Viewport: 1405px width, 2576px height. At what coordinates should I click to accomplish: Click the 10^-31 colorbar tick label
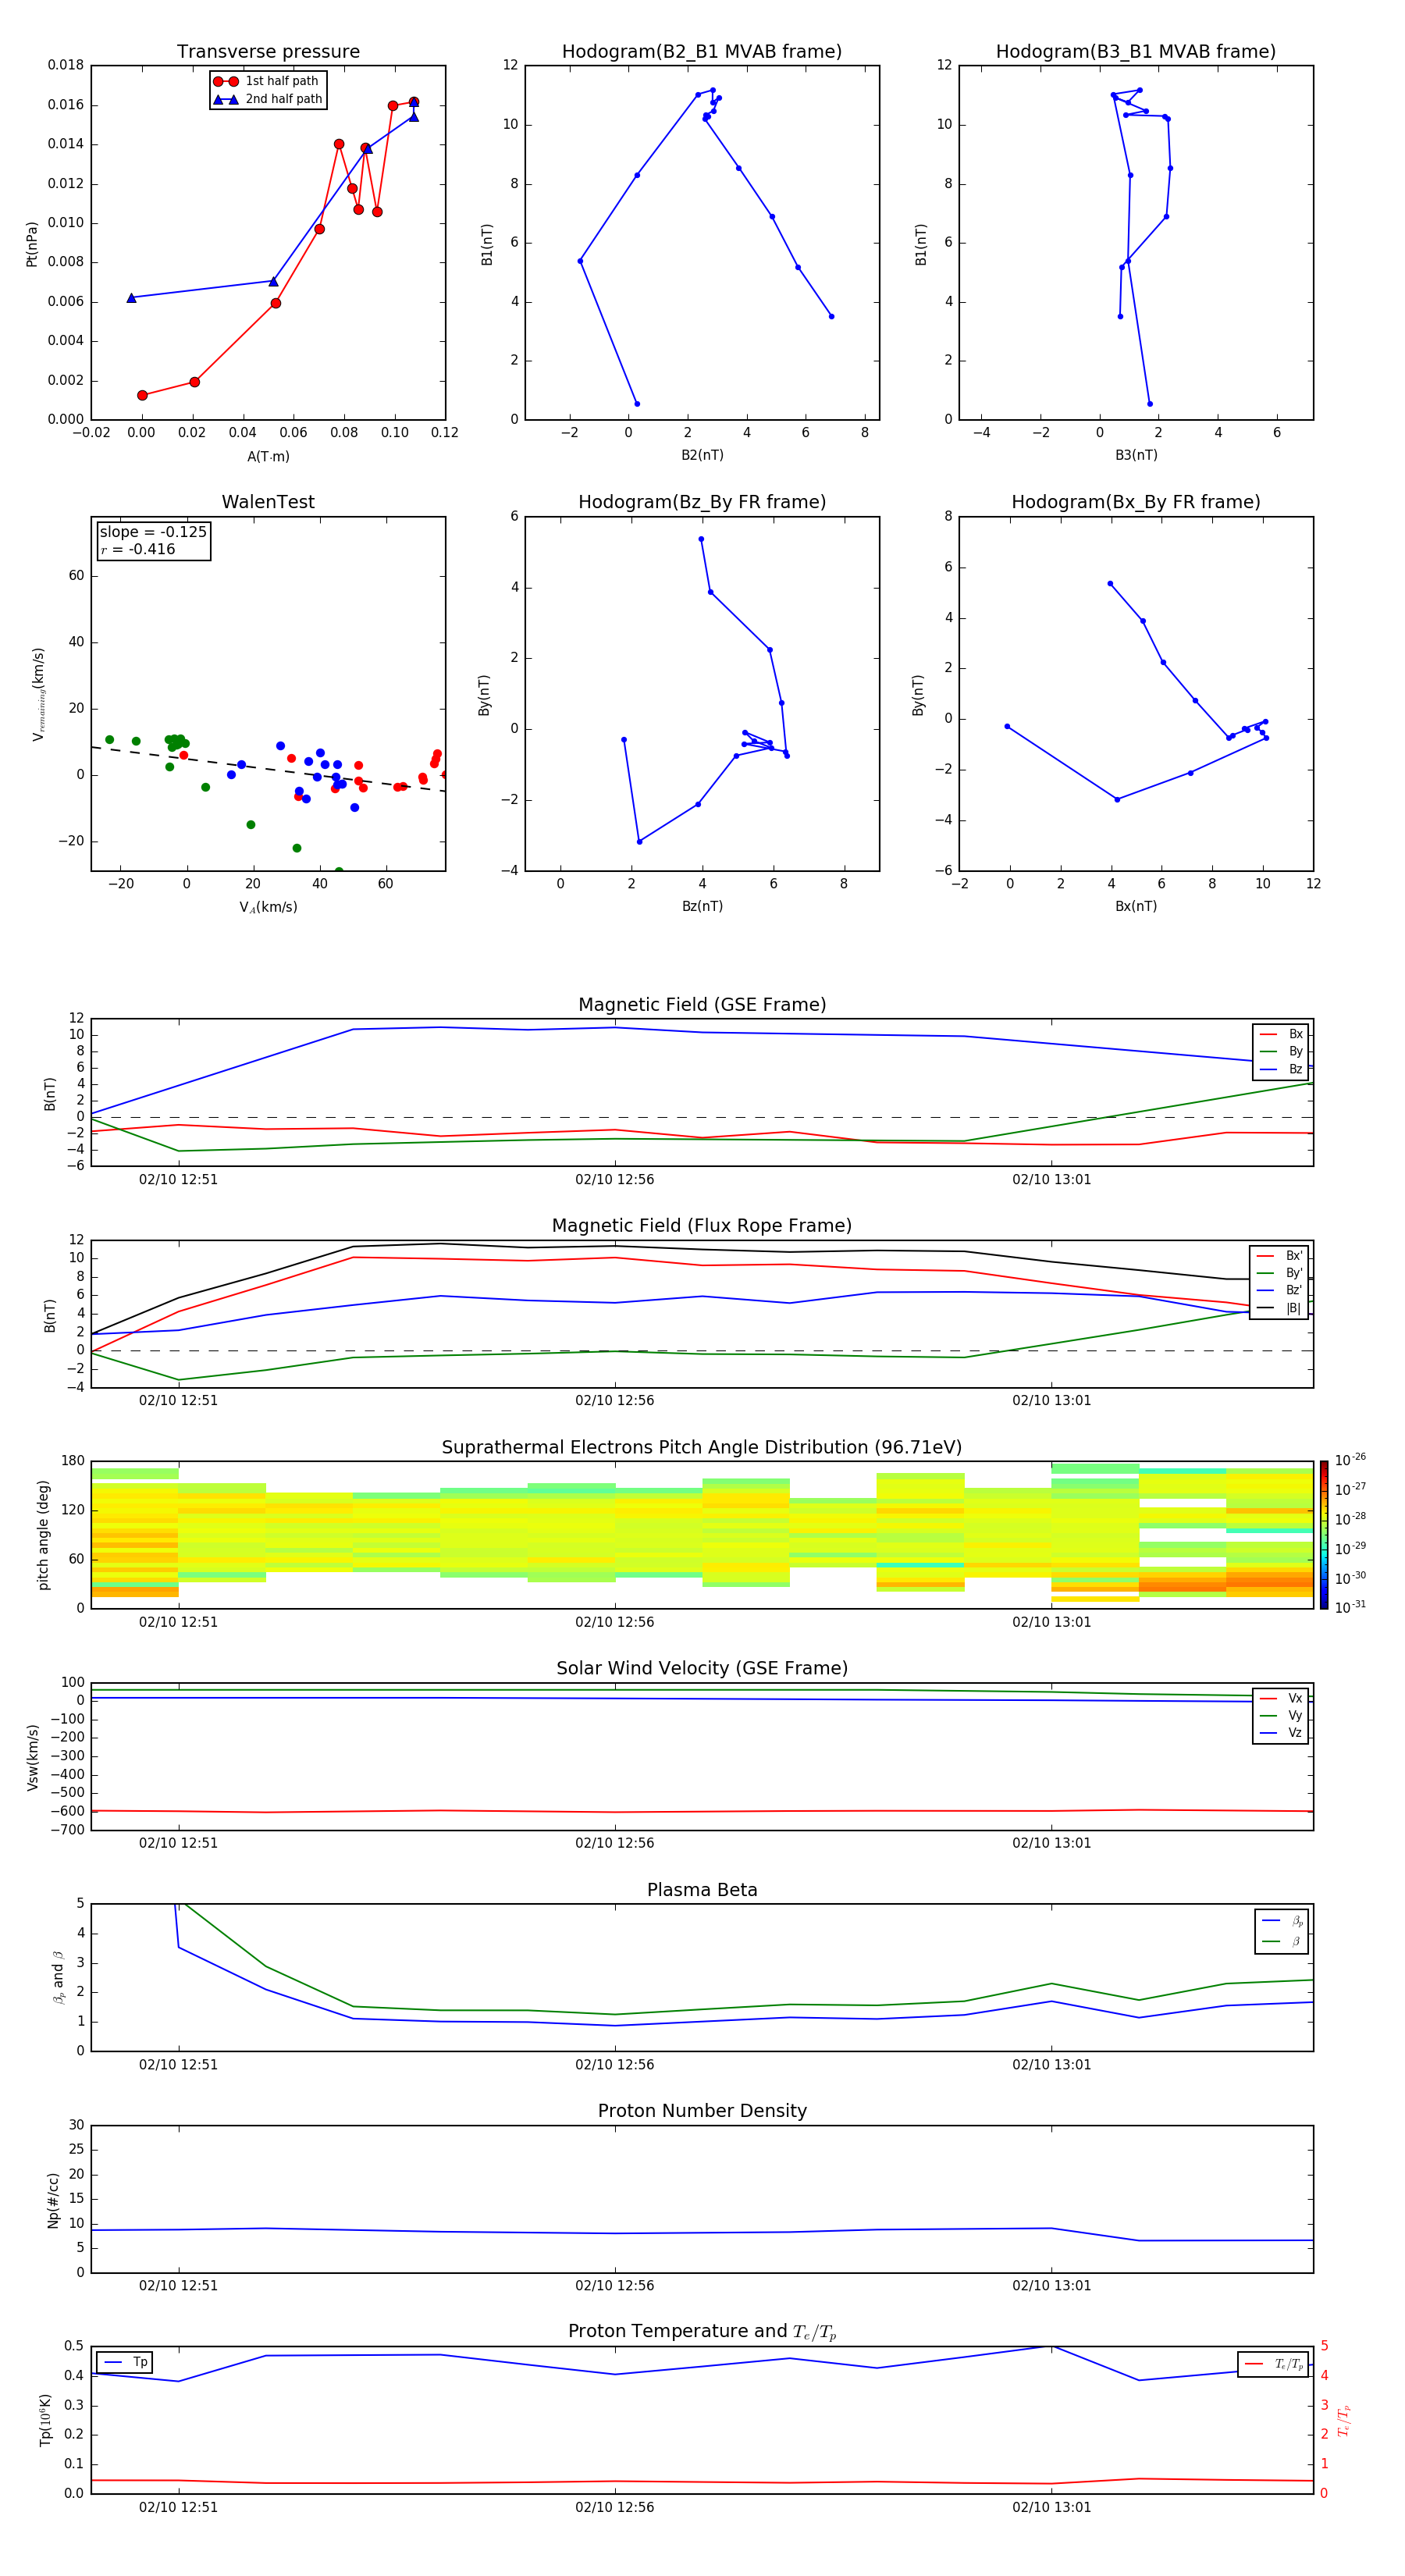click(x=1350, y=1607)
